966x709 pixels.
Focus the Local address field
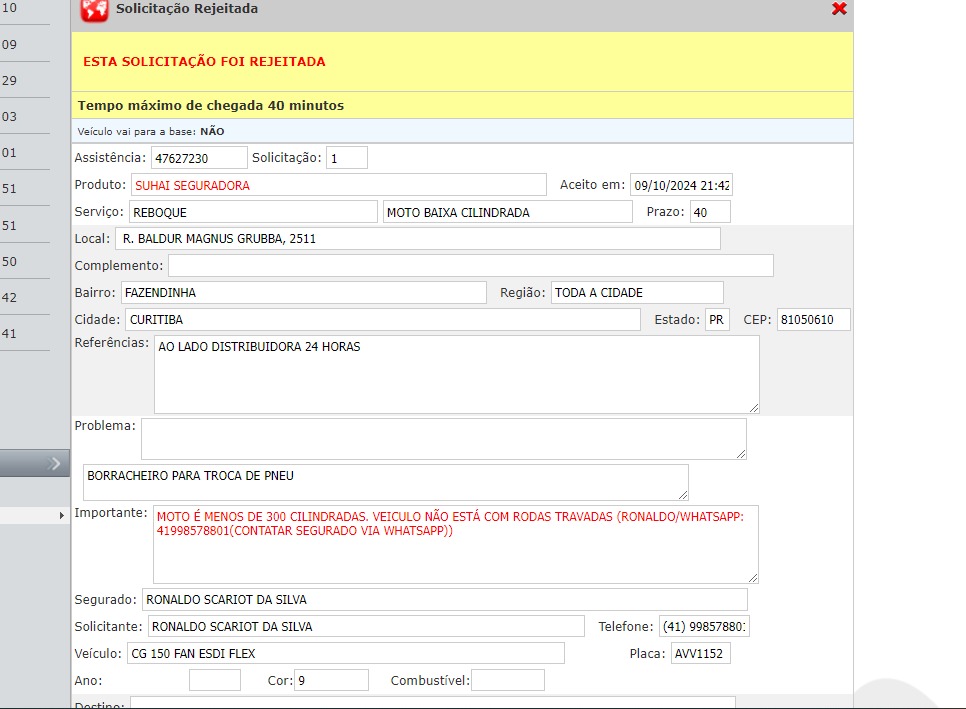(418, 239)
